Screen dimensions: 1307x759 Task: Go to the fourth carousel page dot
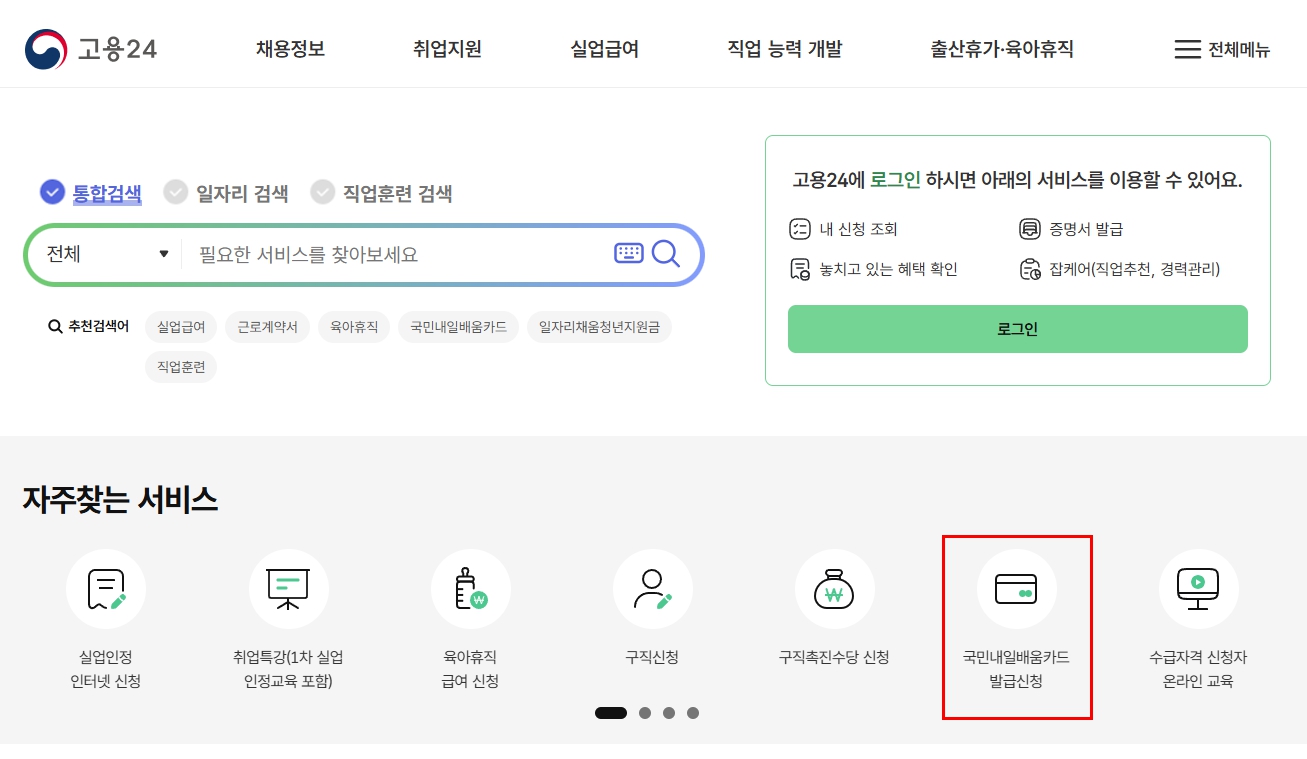pos(693,713)
